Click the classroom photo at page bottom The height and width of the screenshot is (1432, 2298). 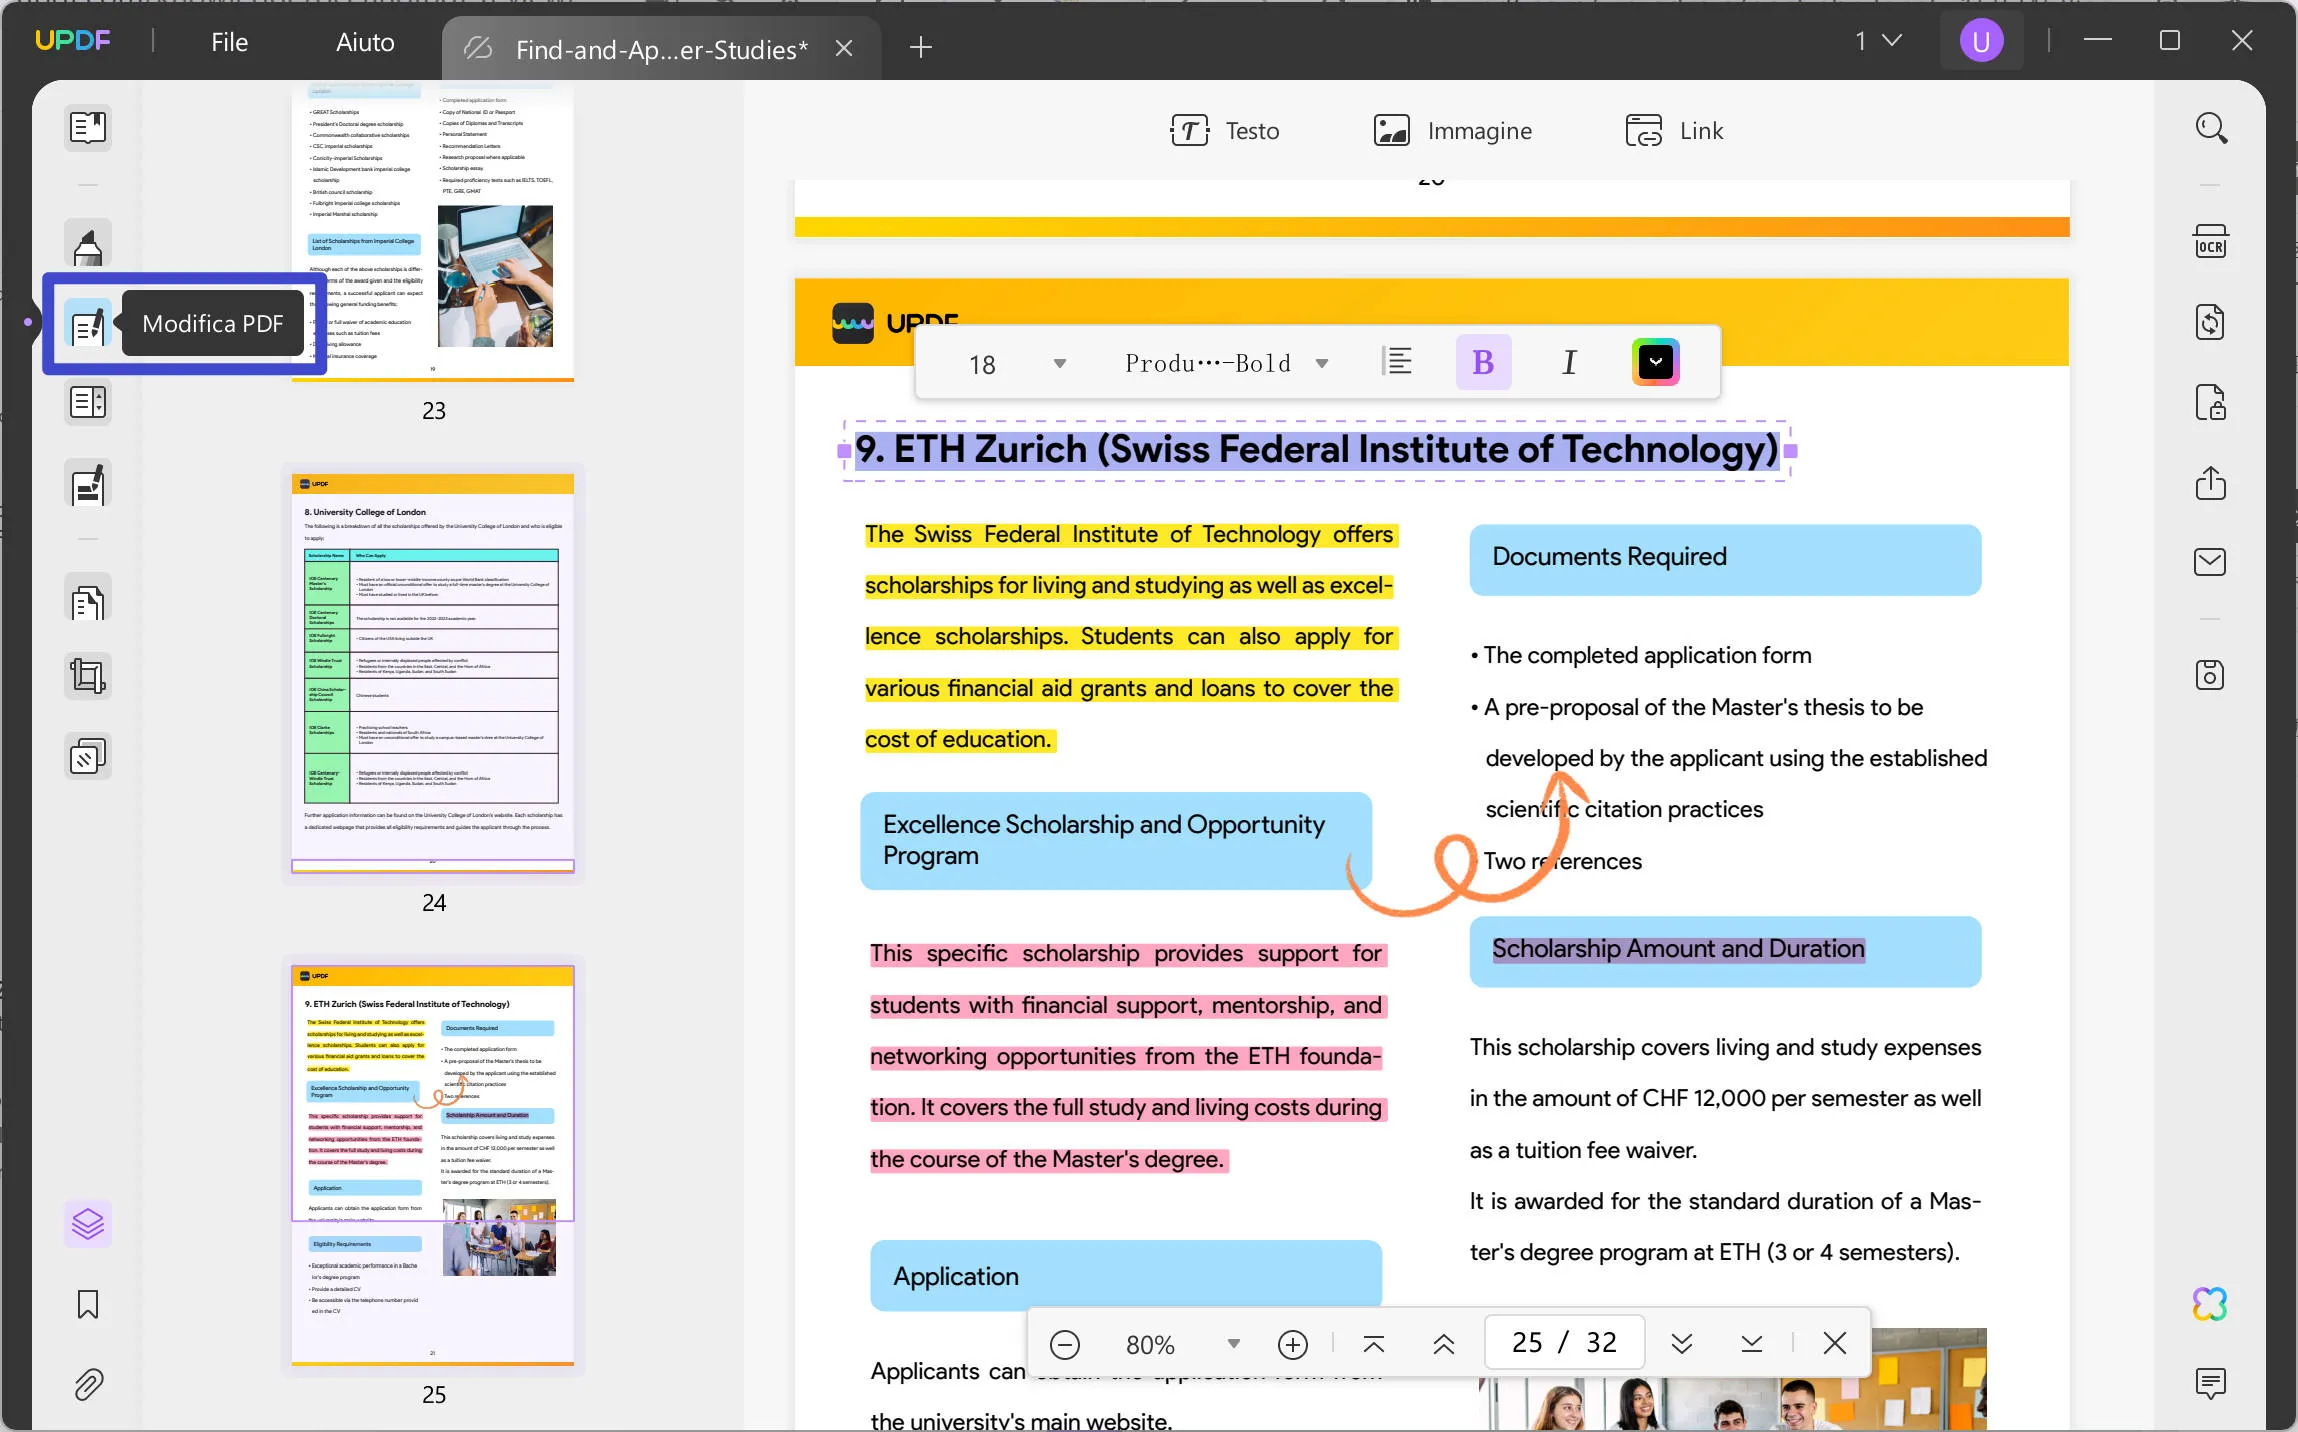tap(1733, 1380)
